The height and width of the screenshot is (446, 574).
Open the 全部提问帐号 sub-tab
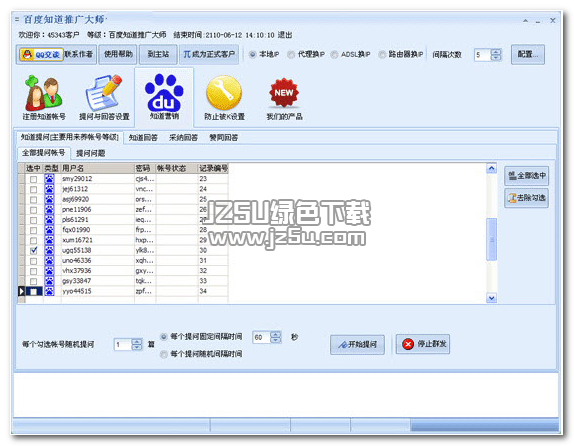point(43,153)
